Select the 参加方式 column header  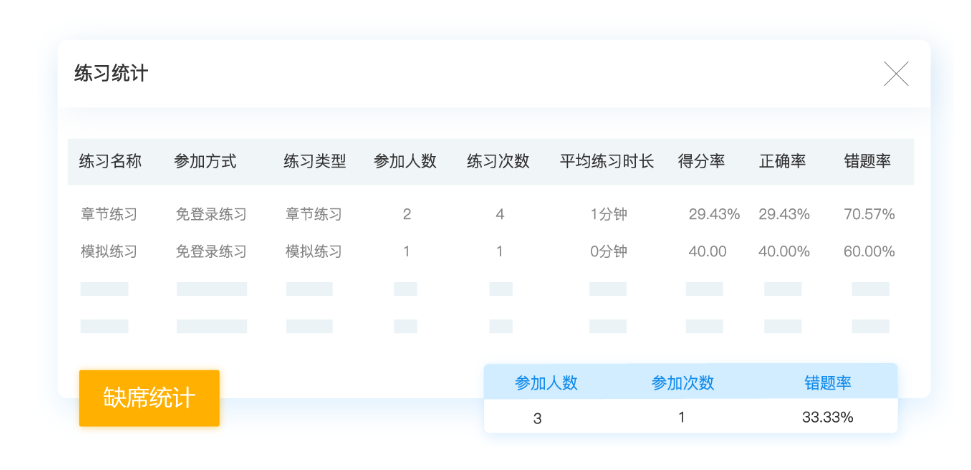(205, 161)
